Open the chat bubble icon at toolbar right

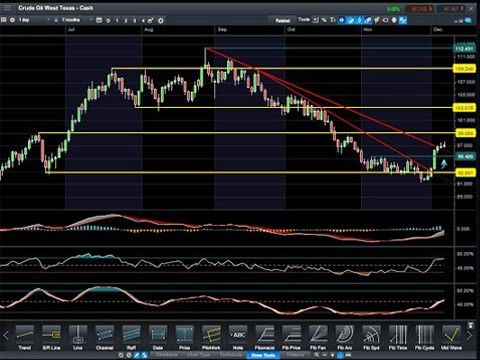468,20
